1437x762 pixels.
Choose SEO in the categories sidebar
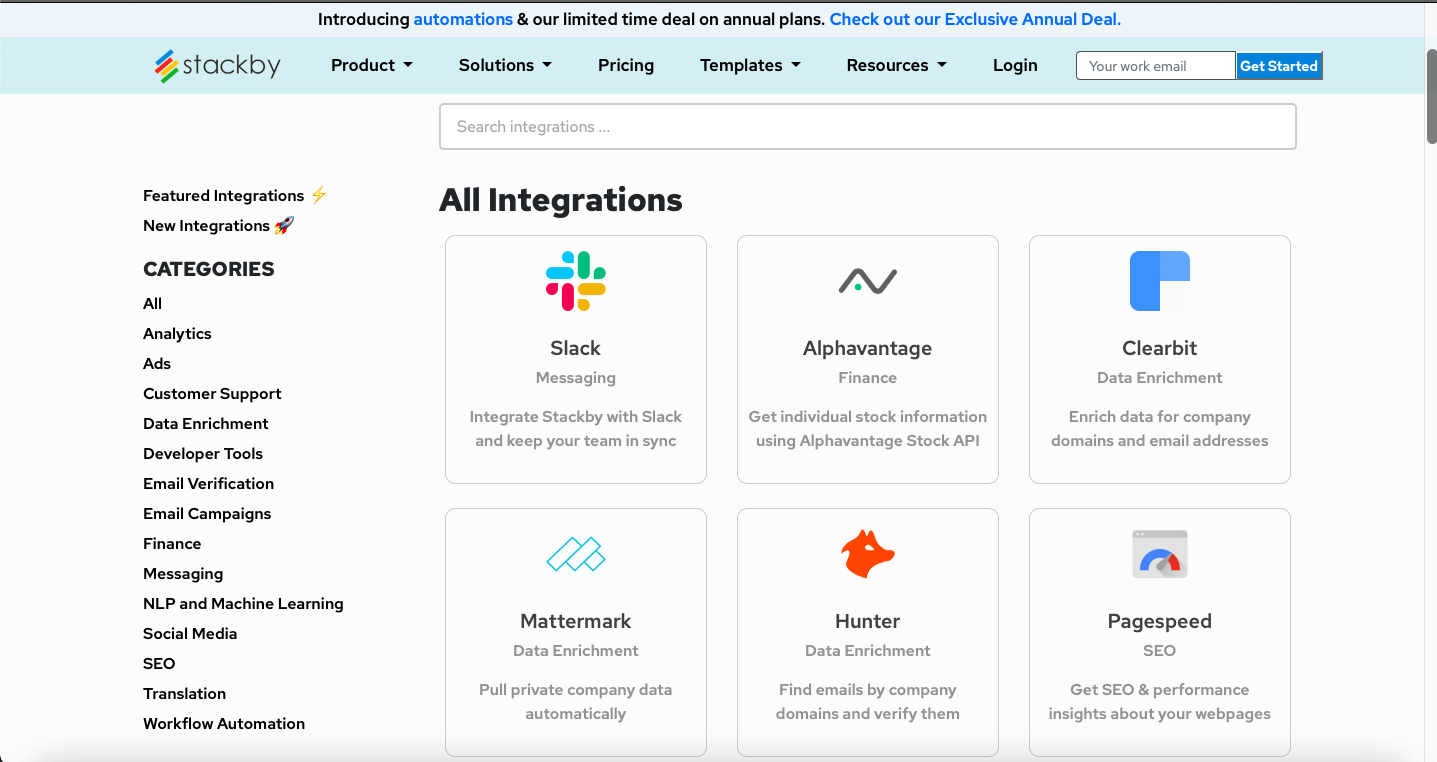click(x=159, y=664)
